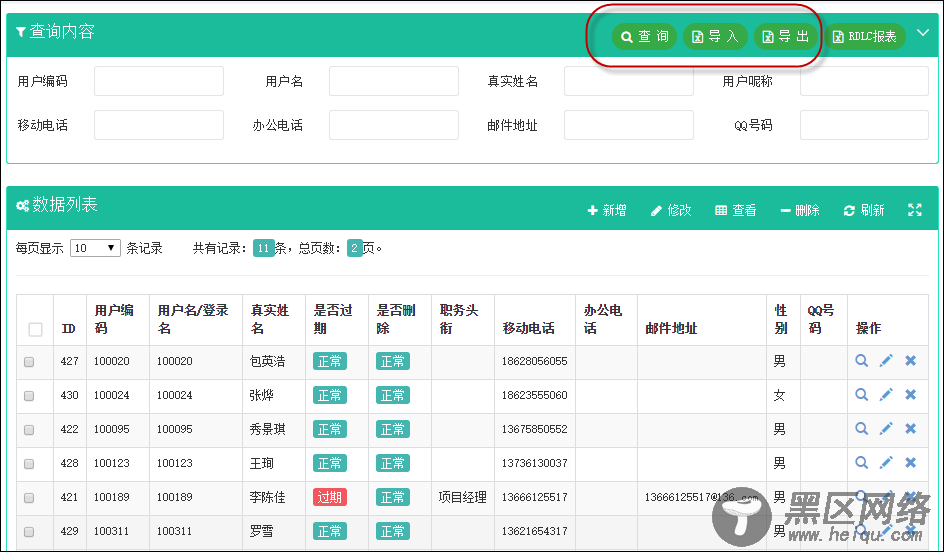Image resolution: width=944 pixels, height=552 pixels.
Task: Click the total pages count 2
Action: [x=355, y=248]
